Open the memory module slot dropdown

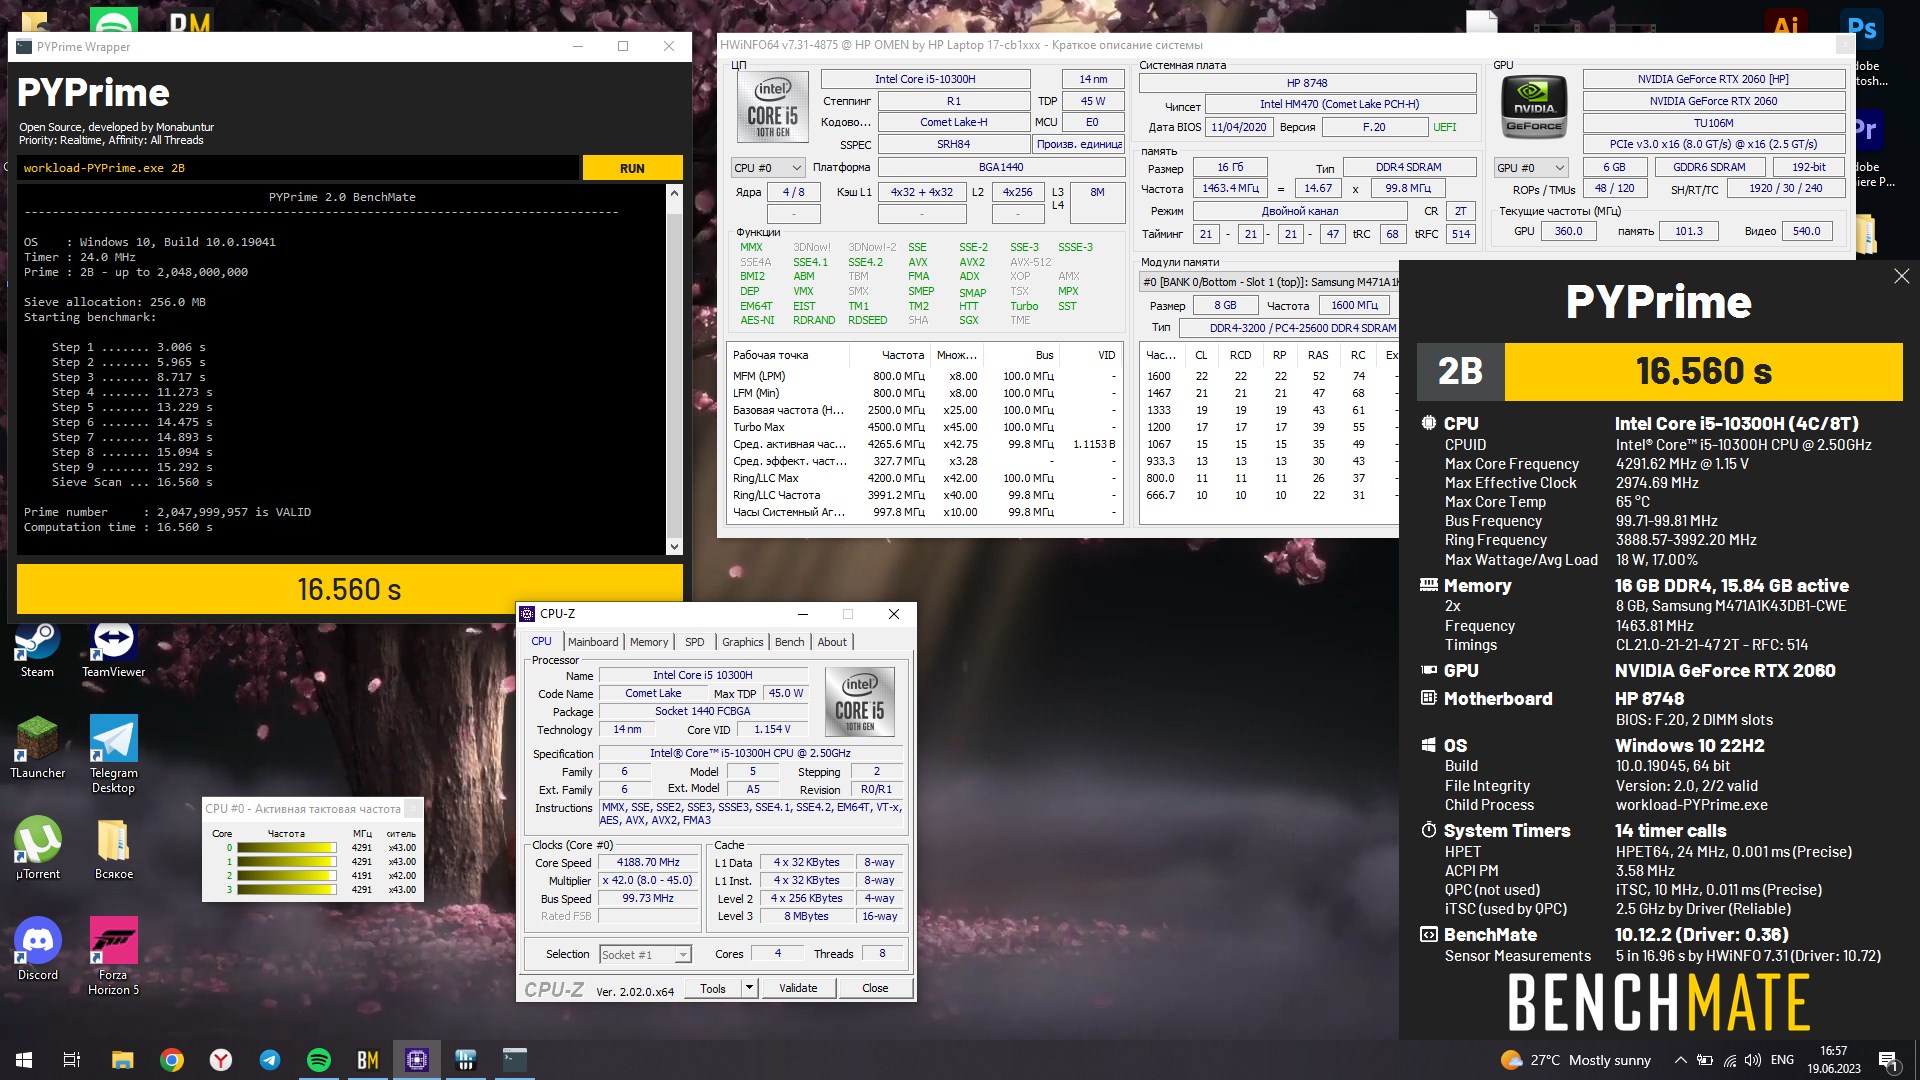(1269, 282)
